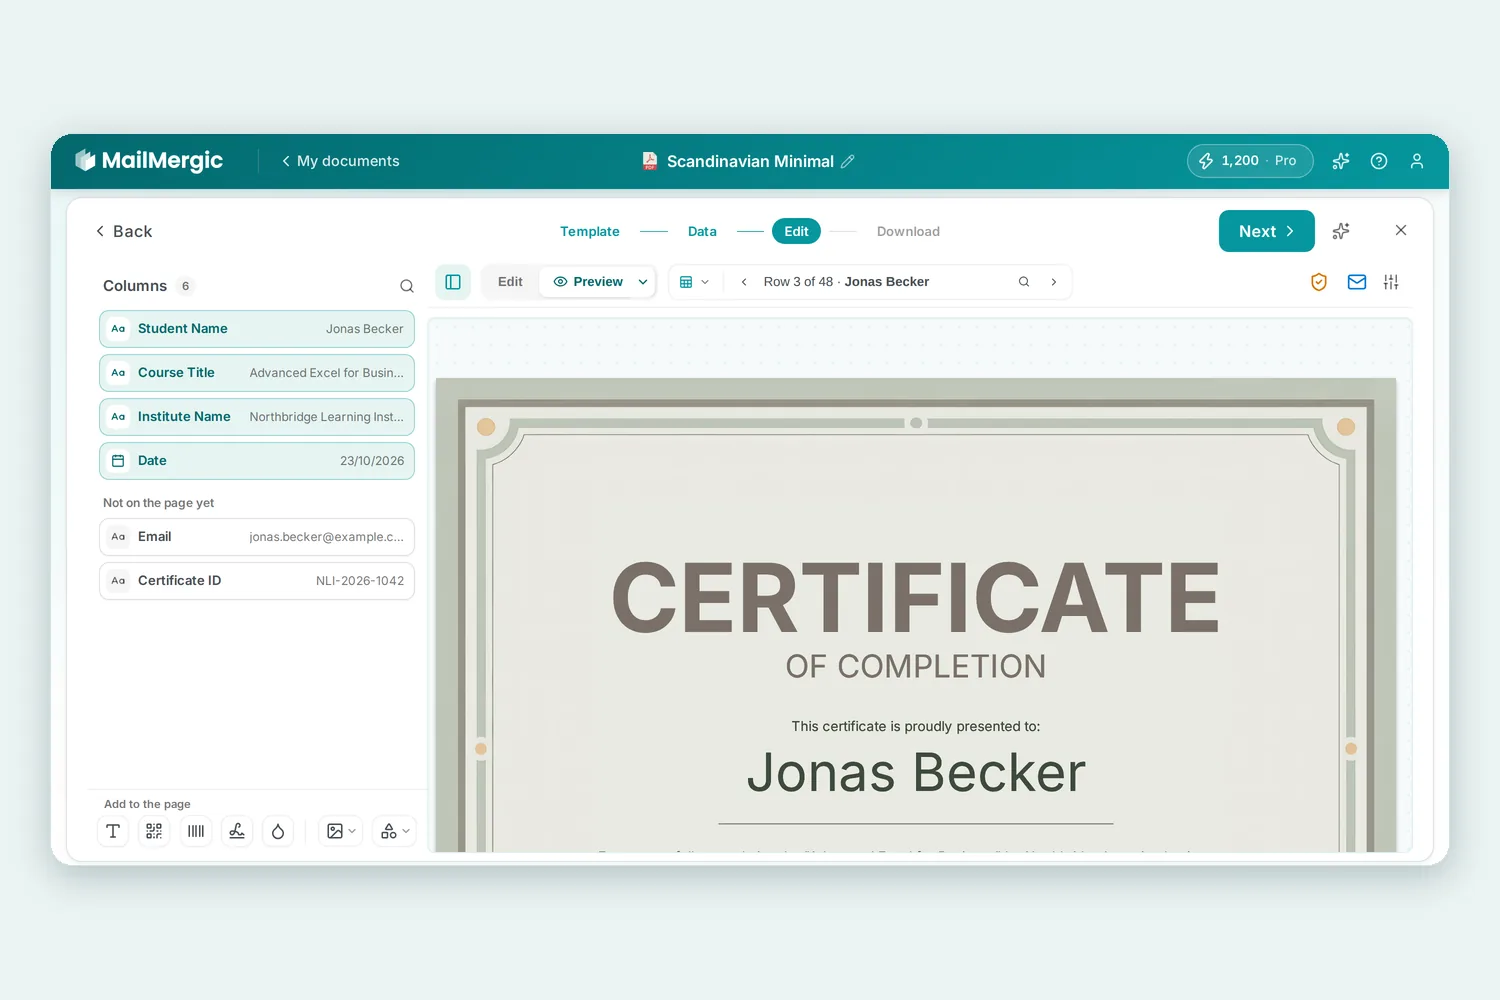Open the orange shield check icon
The height and width of the screenshot is (1000, 1500).
tap(1319, 282)
